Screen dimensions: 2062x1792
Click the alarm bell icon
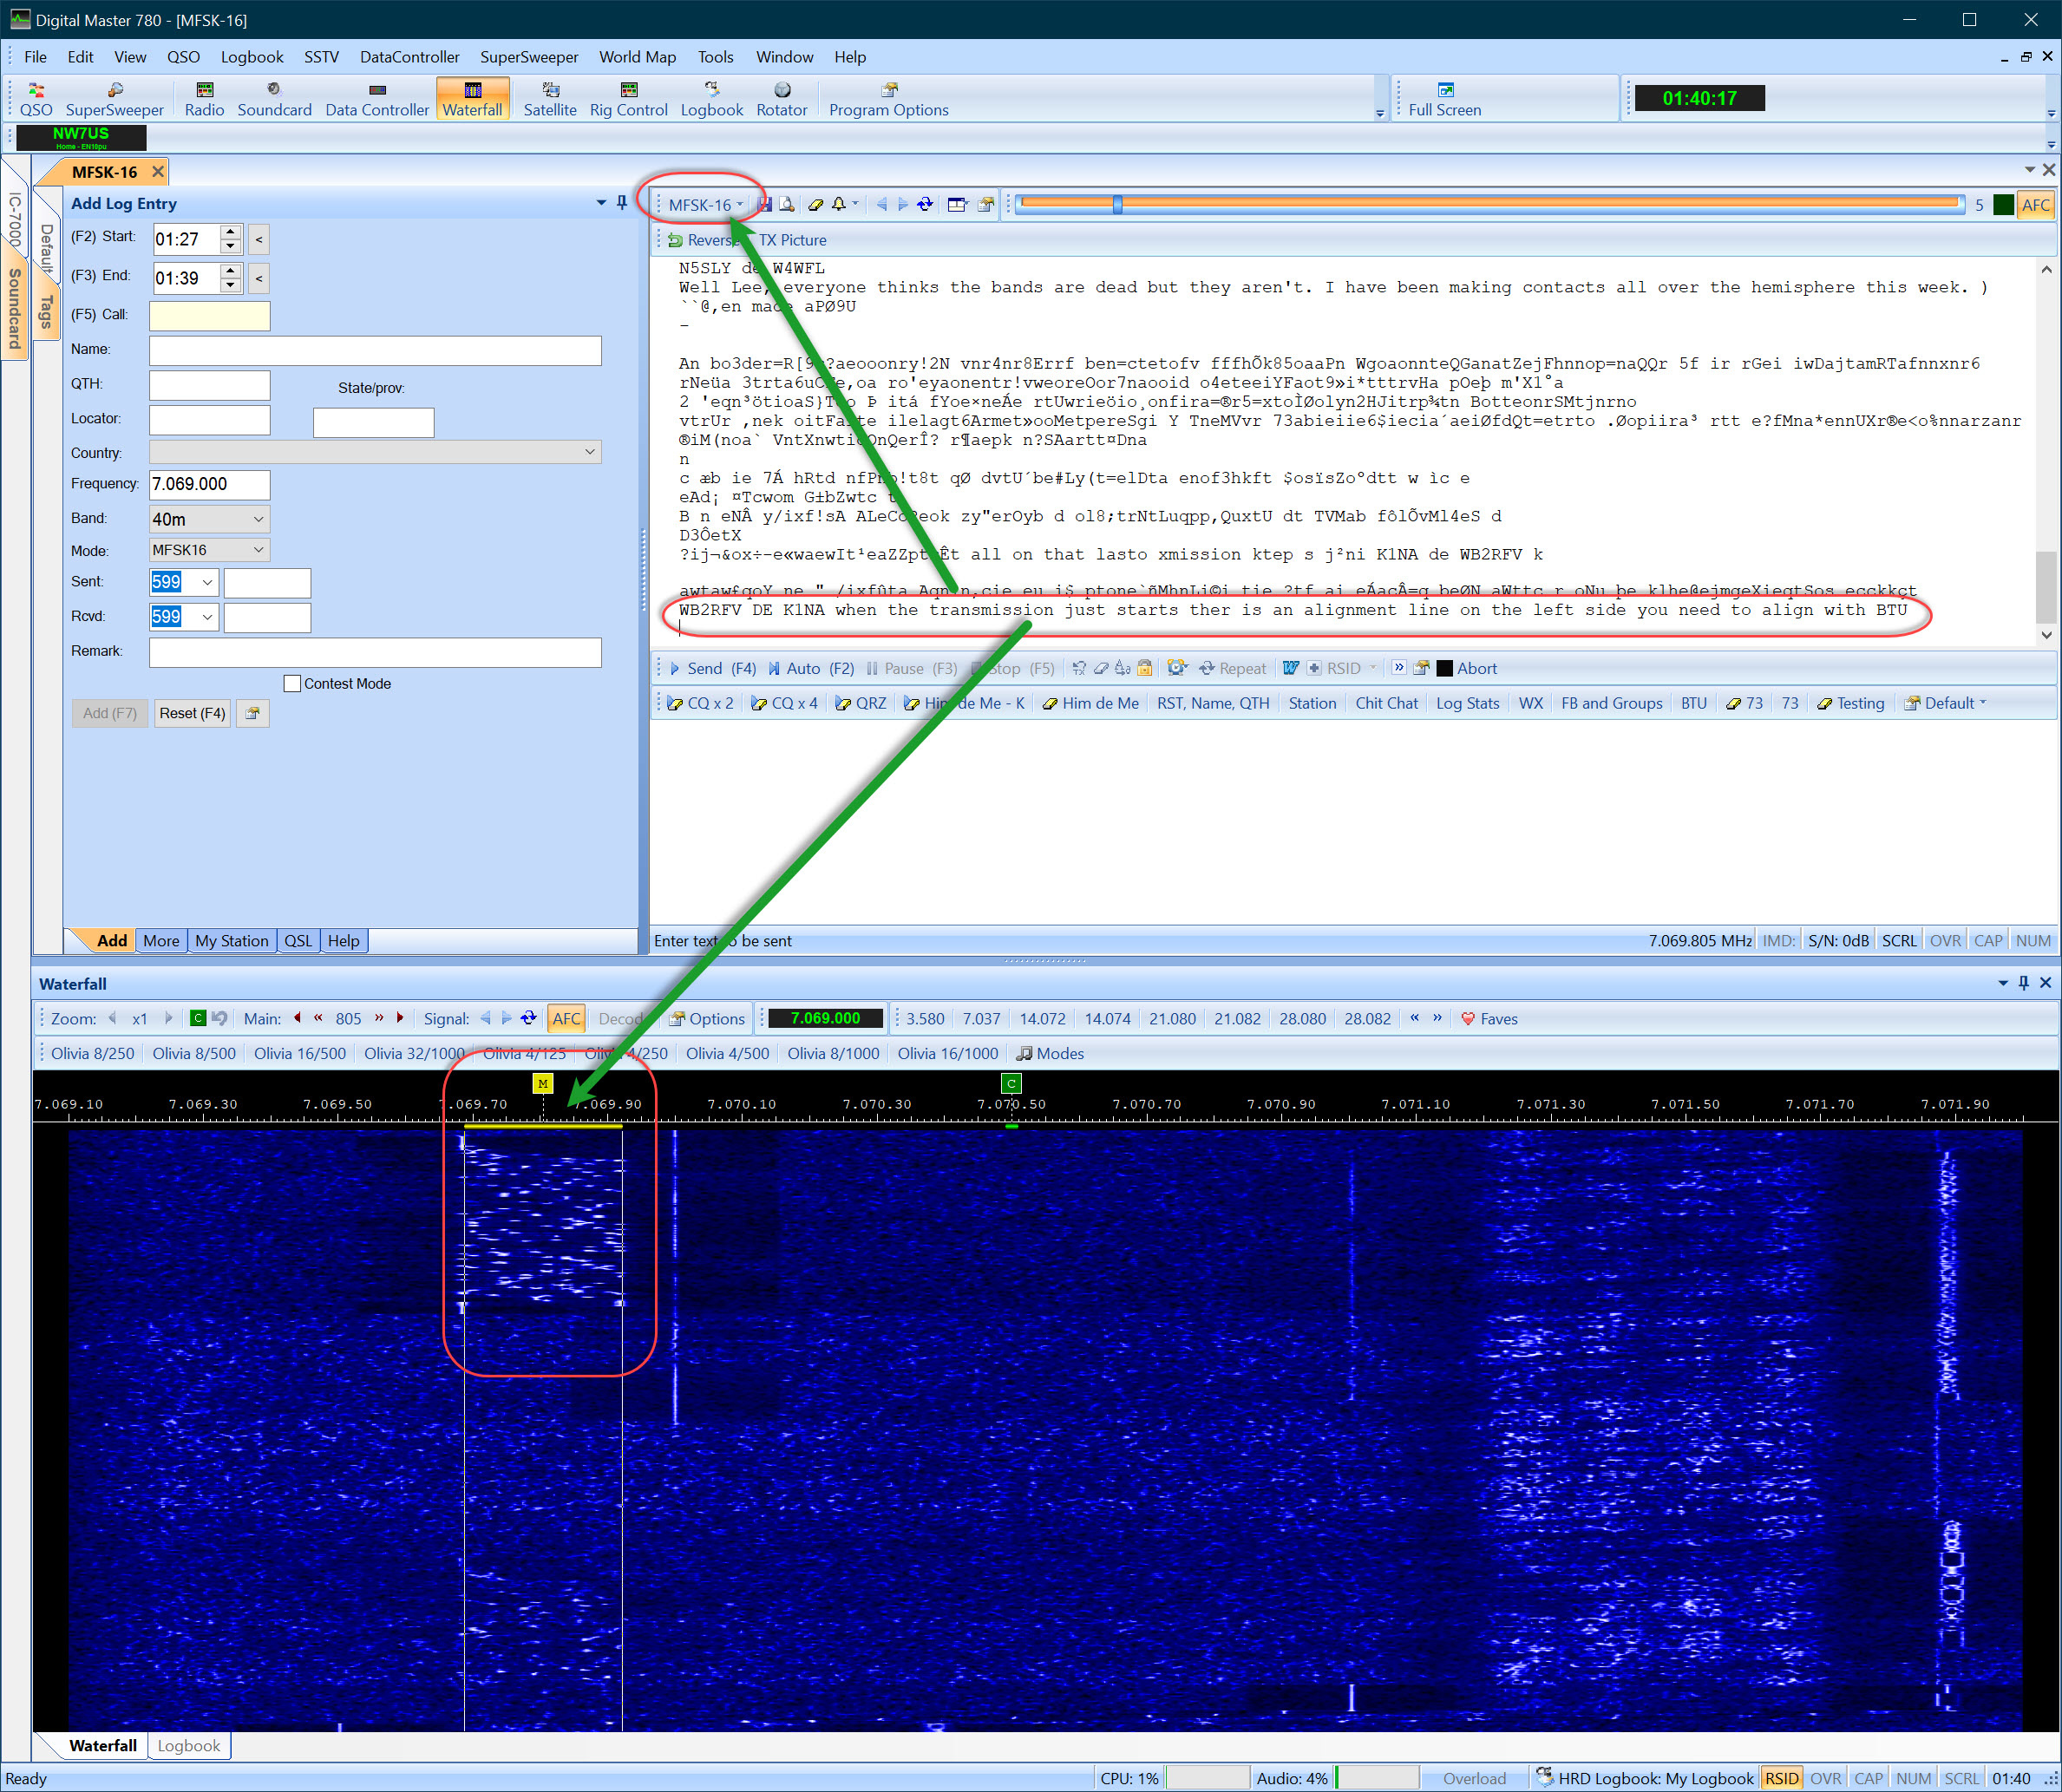(839, 205)
